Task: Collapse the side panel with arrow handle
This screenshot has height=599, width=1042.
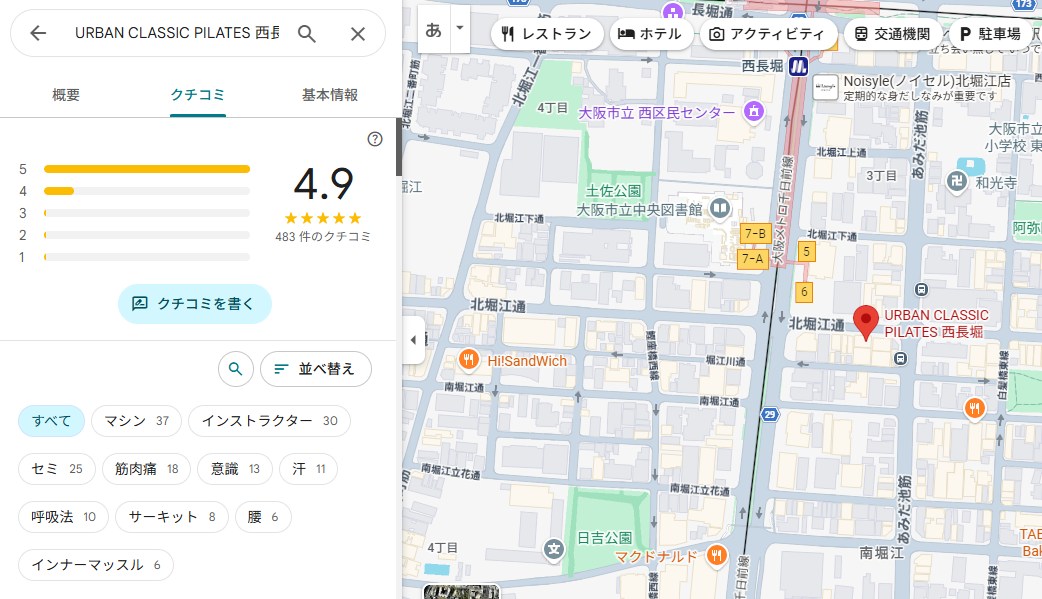Action: (x=413, y=340)
